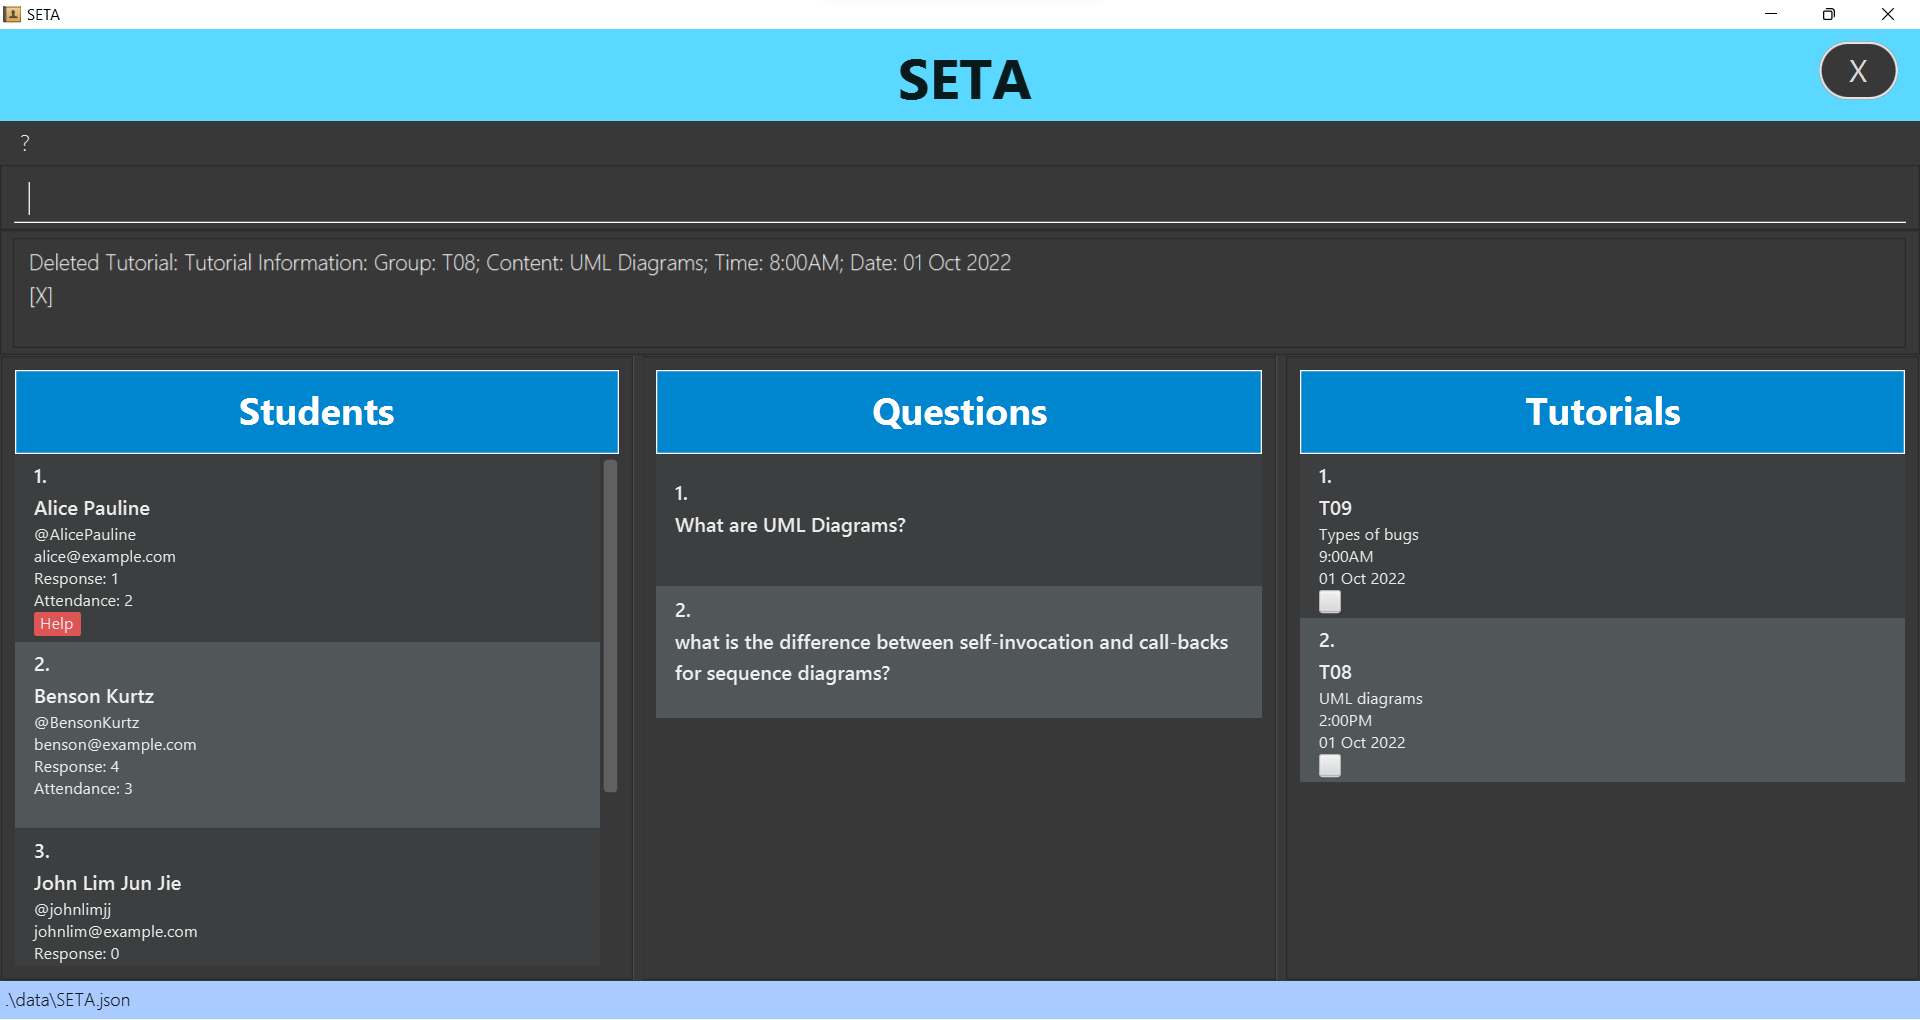
Task: Click the Students panel header
Action: tap(317, 412)
